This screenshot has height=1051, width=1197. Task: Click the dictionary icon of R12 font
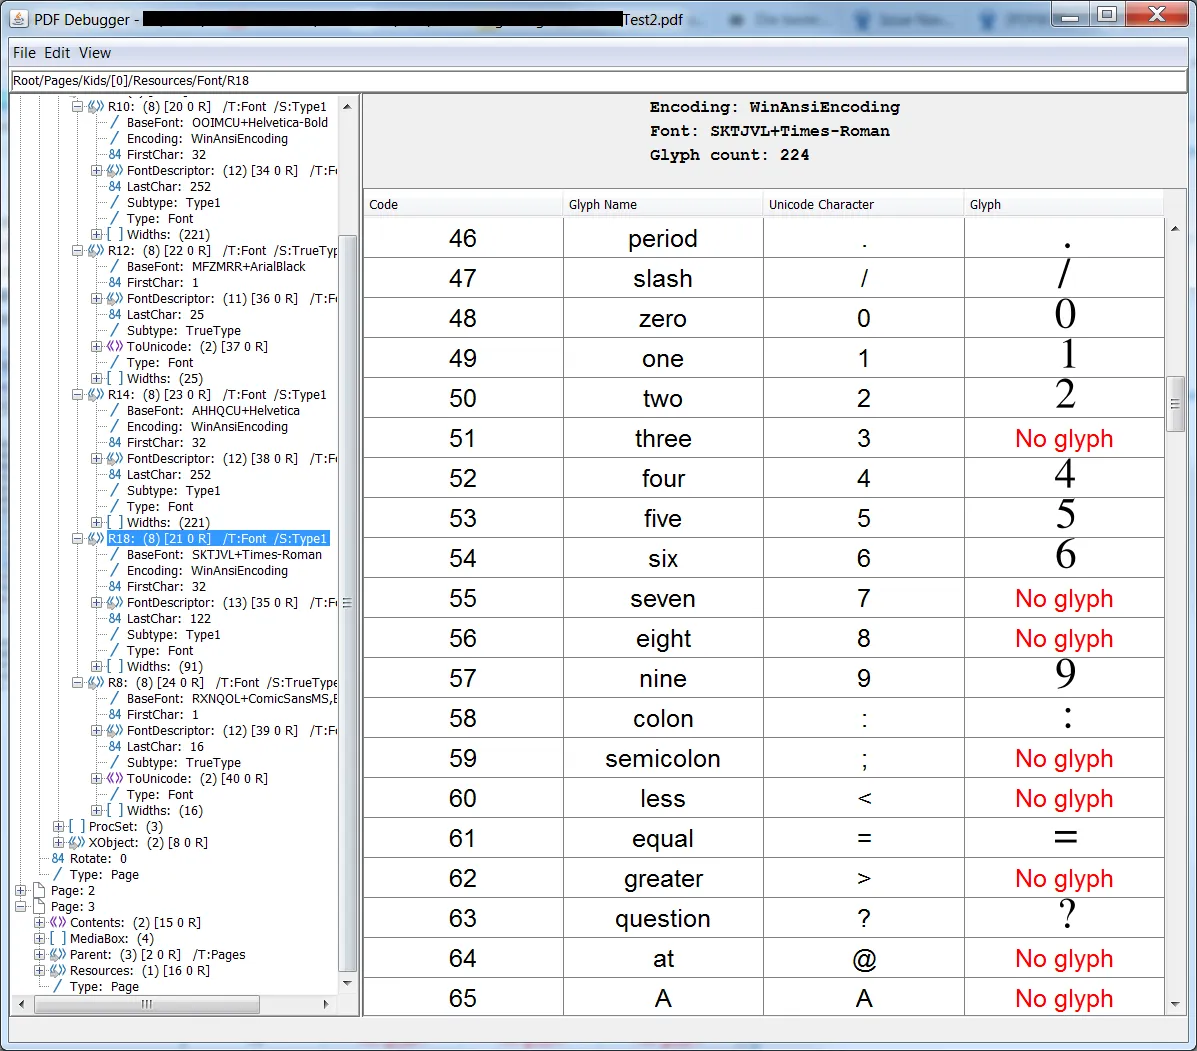(95, 250)
